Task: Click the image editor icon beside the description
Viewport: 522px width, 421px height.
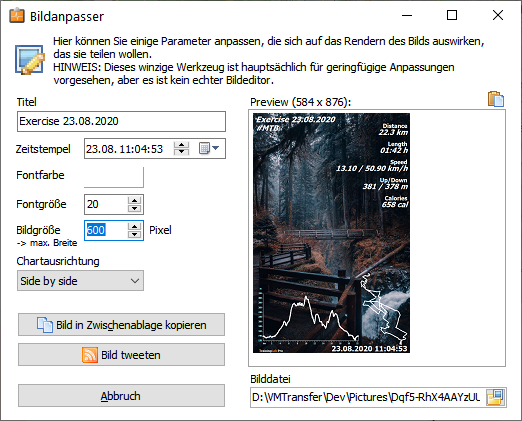Action: [x=30, y=59]
